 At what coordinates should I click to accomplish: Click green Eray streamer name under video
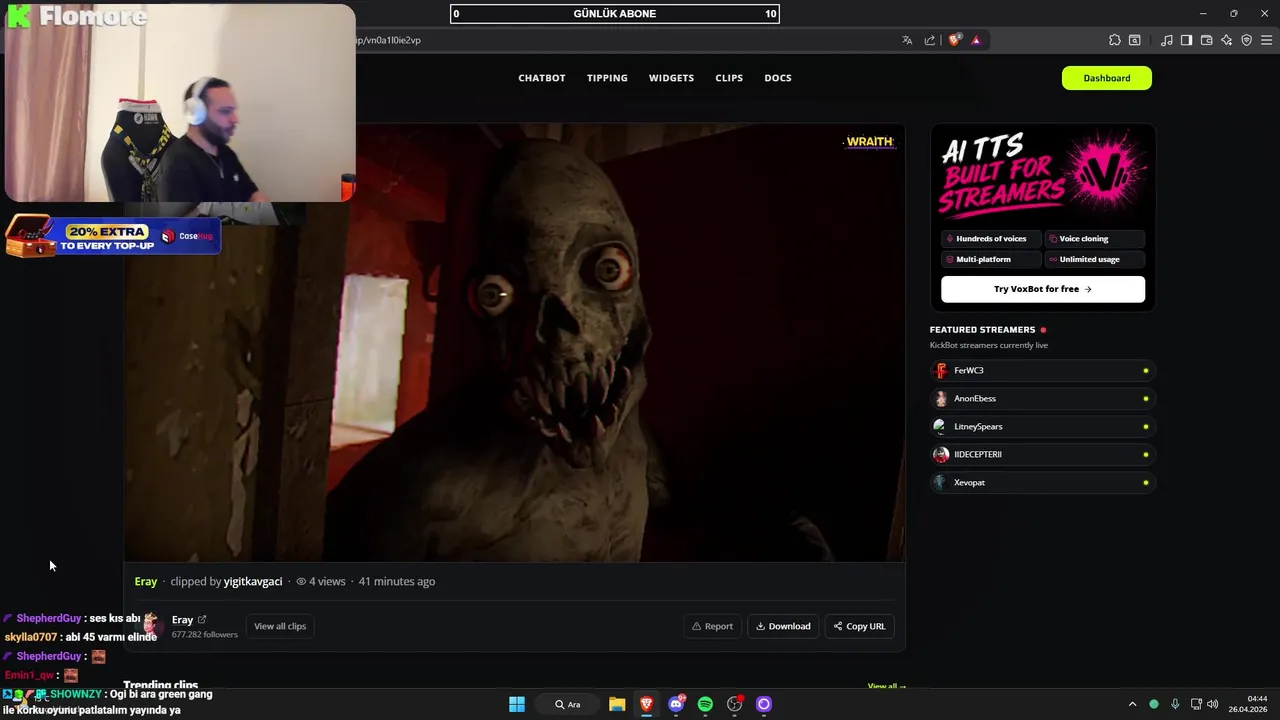pos(146,581)
